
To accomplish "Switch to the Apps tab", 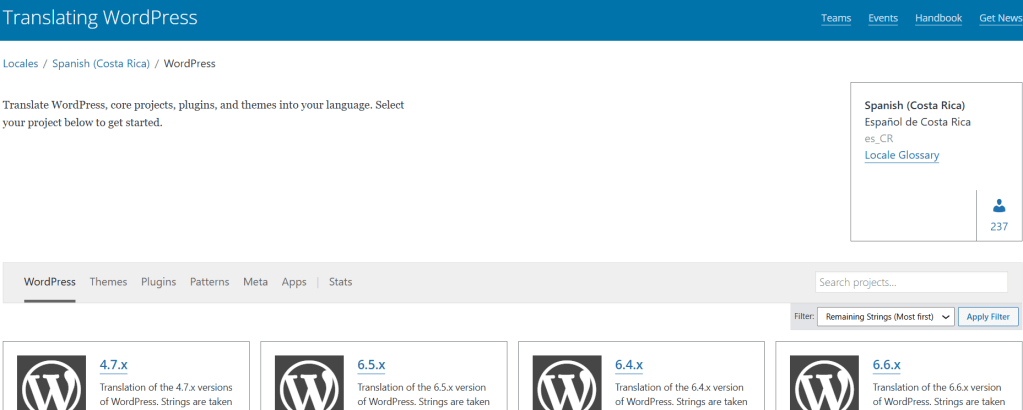I will (x=294, y=282).
